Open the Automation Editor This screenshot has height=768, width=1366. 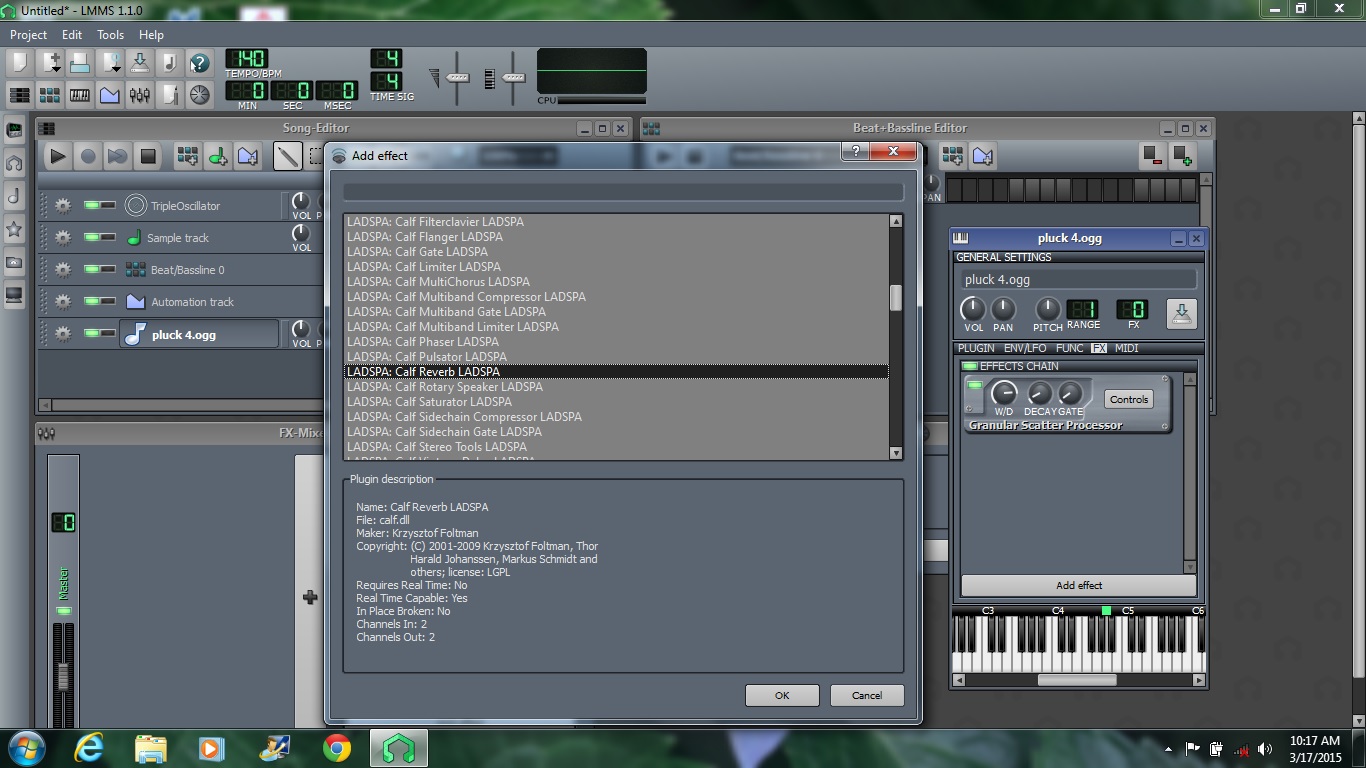tap(109, 95)
